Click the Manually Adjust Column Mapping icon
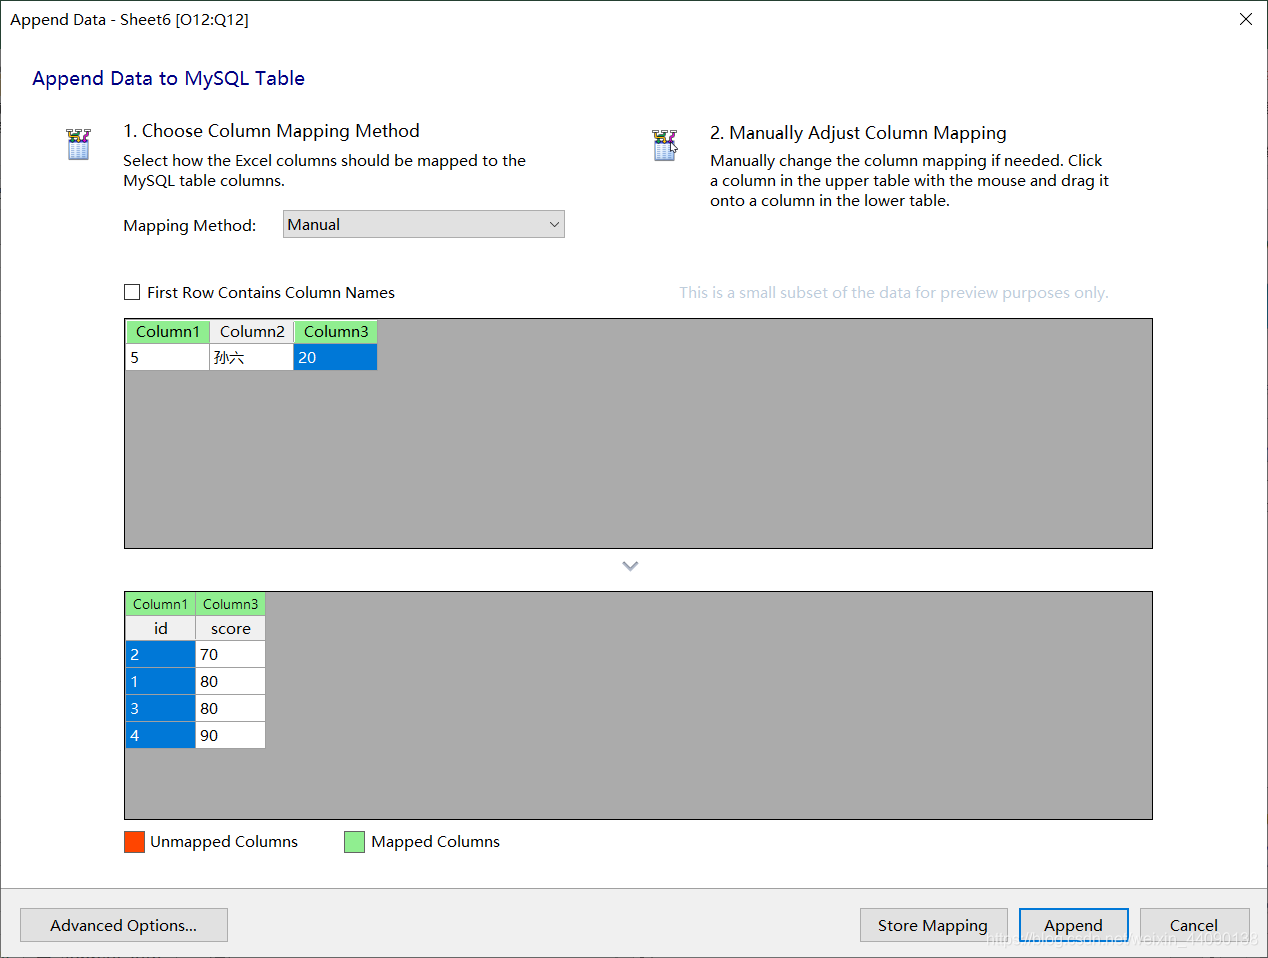Viewport: 1268px width, 958px height. coord(664,145)
